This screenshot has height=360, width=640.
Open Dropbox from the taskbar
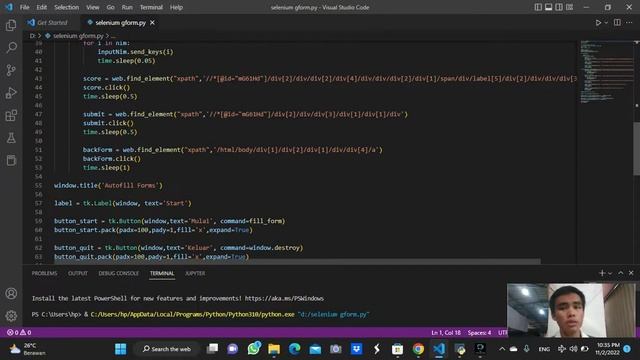click(356, 349)
